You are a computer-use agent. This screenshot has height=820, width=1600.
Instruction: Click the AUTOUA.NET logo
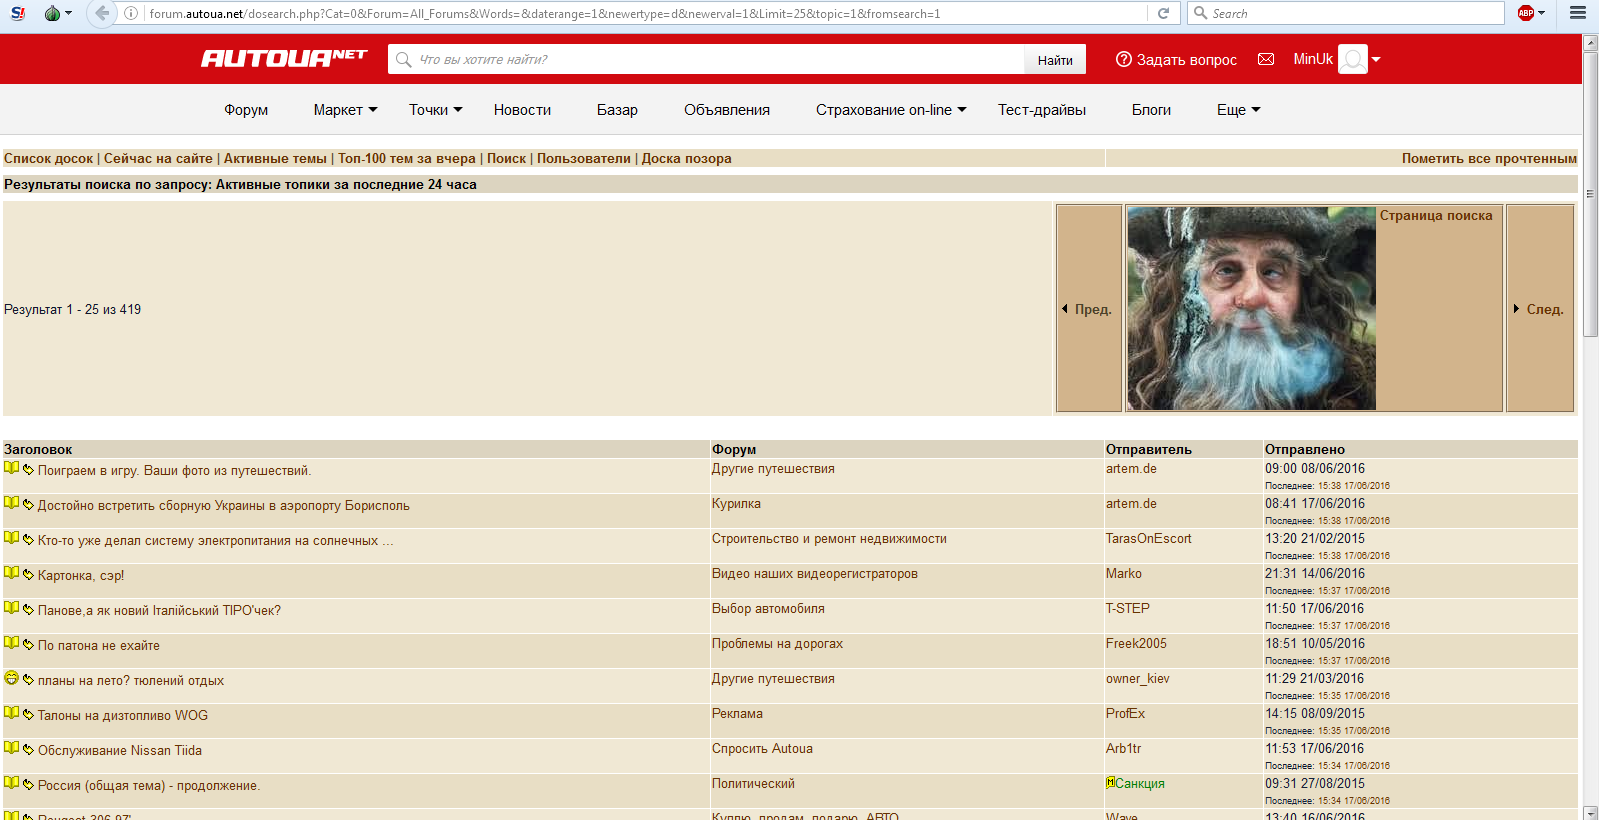click(x=284, y=59)
